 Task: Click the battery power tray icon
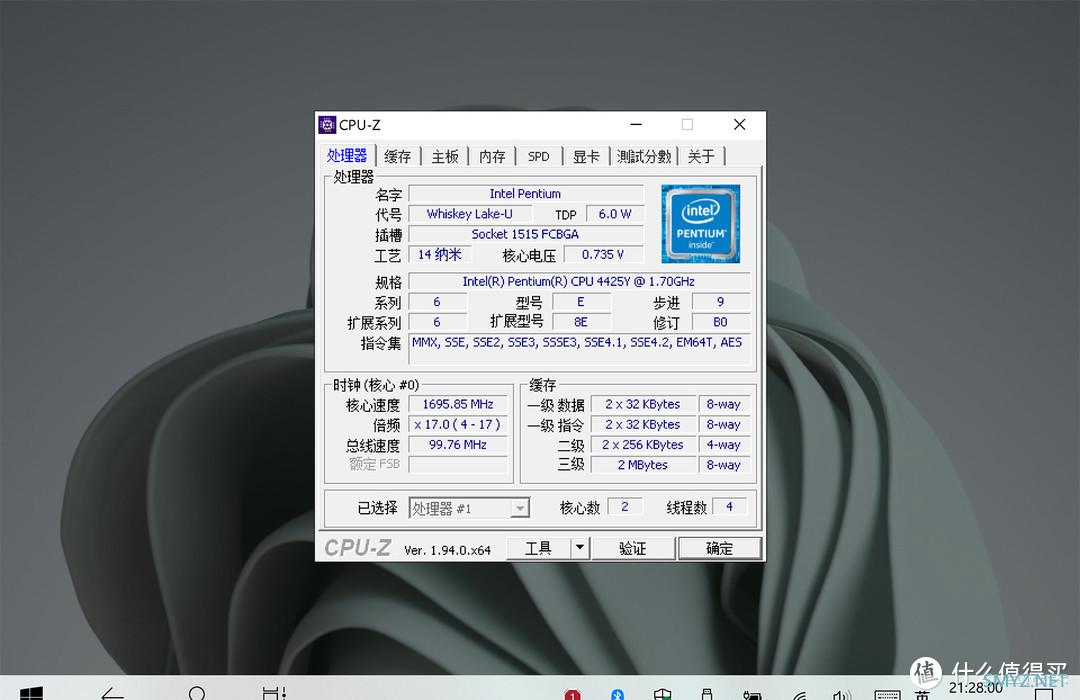(752, 695)
